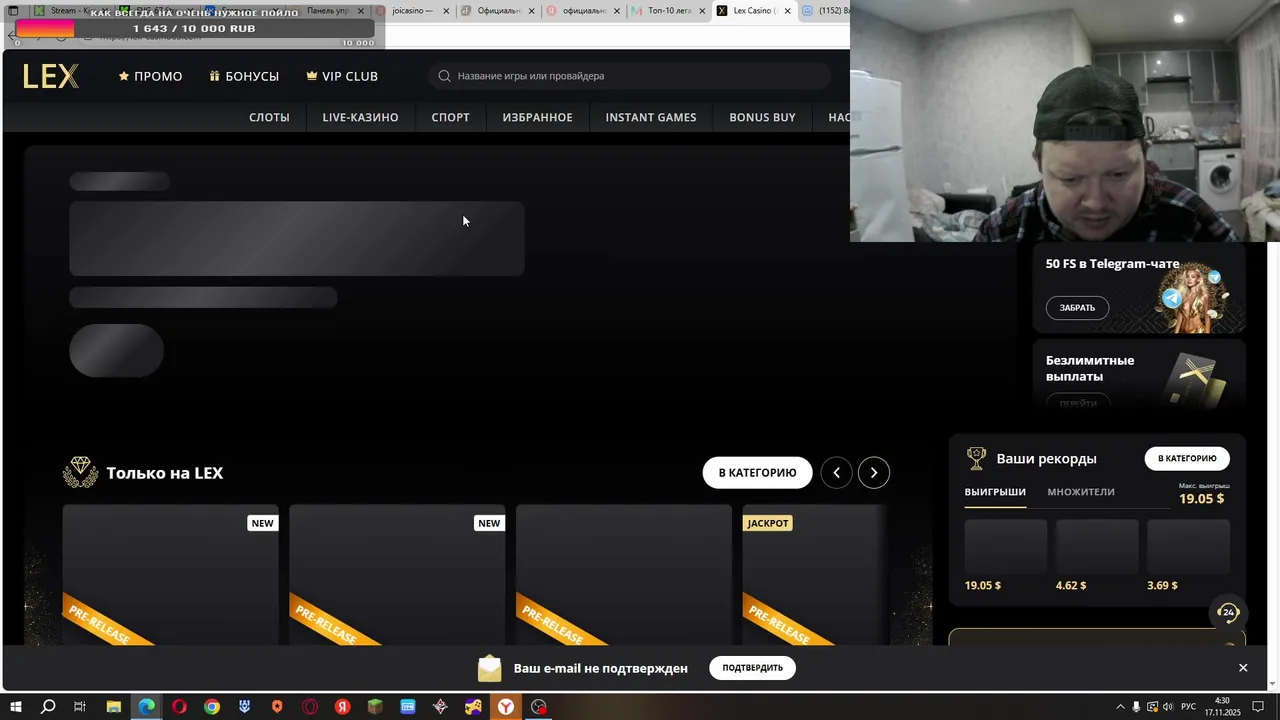Open Task View in the taskbar
Image resolution: width=1280 pixels, height=720 pixels.
80,707
